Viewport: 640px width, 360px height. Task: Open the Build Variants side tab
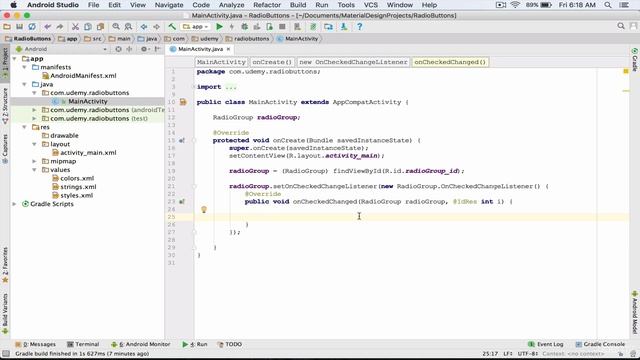(5, 313)
